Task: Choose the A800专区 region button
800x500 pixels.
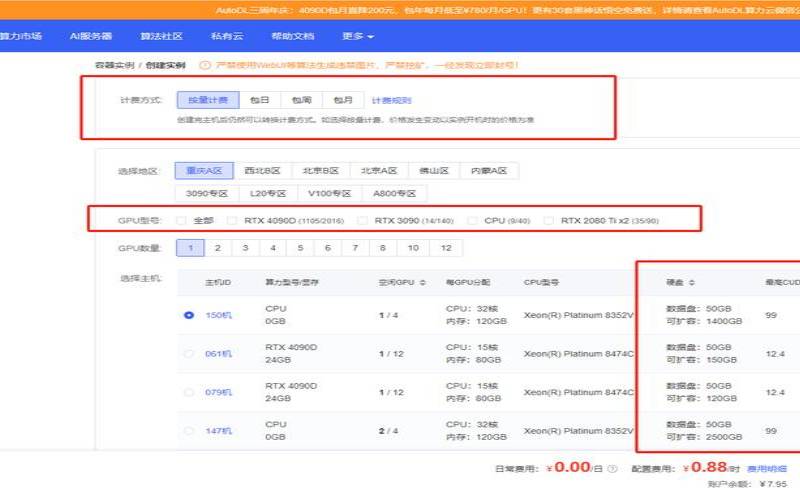Action: [396, 193]
